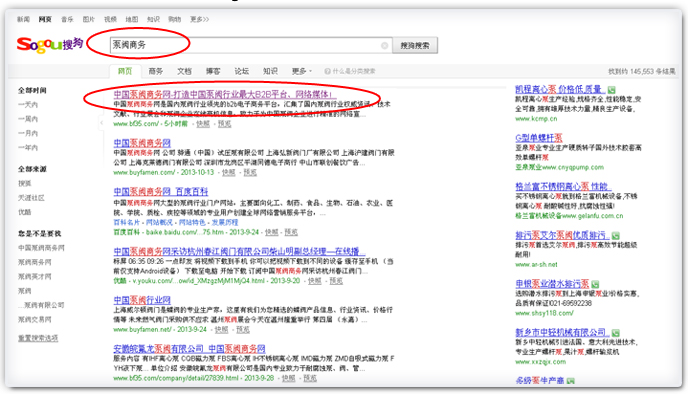Viewport: 688px width, 394px height.
Task: Click the green icon beside 凯程离心泵 ad
Action: point(612,90)
